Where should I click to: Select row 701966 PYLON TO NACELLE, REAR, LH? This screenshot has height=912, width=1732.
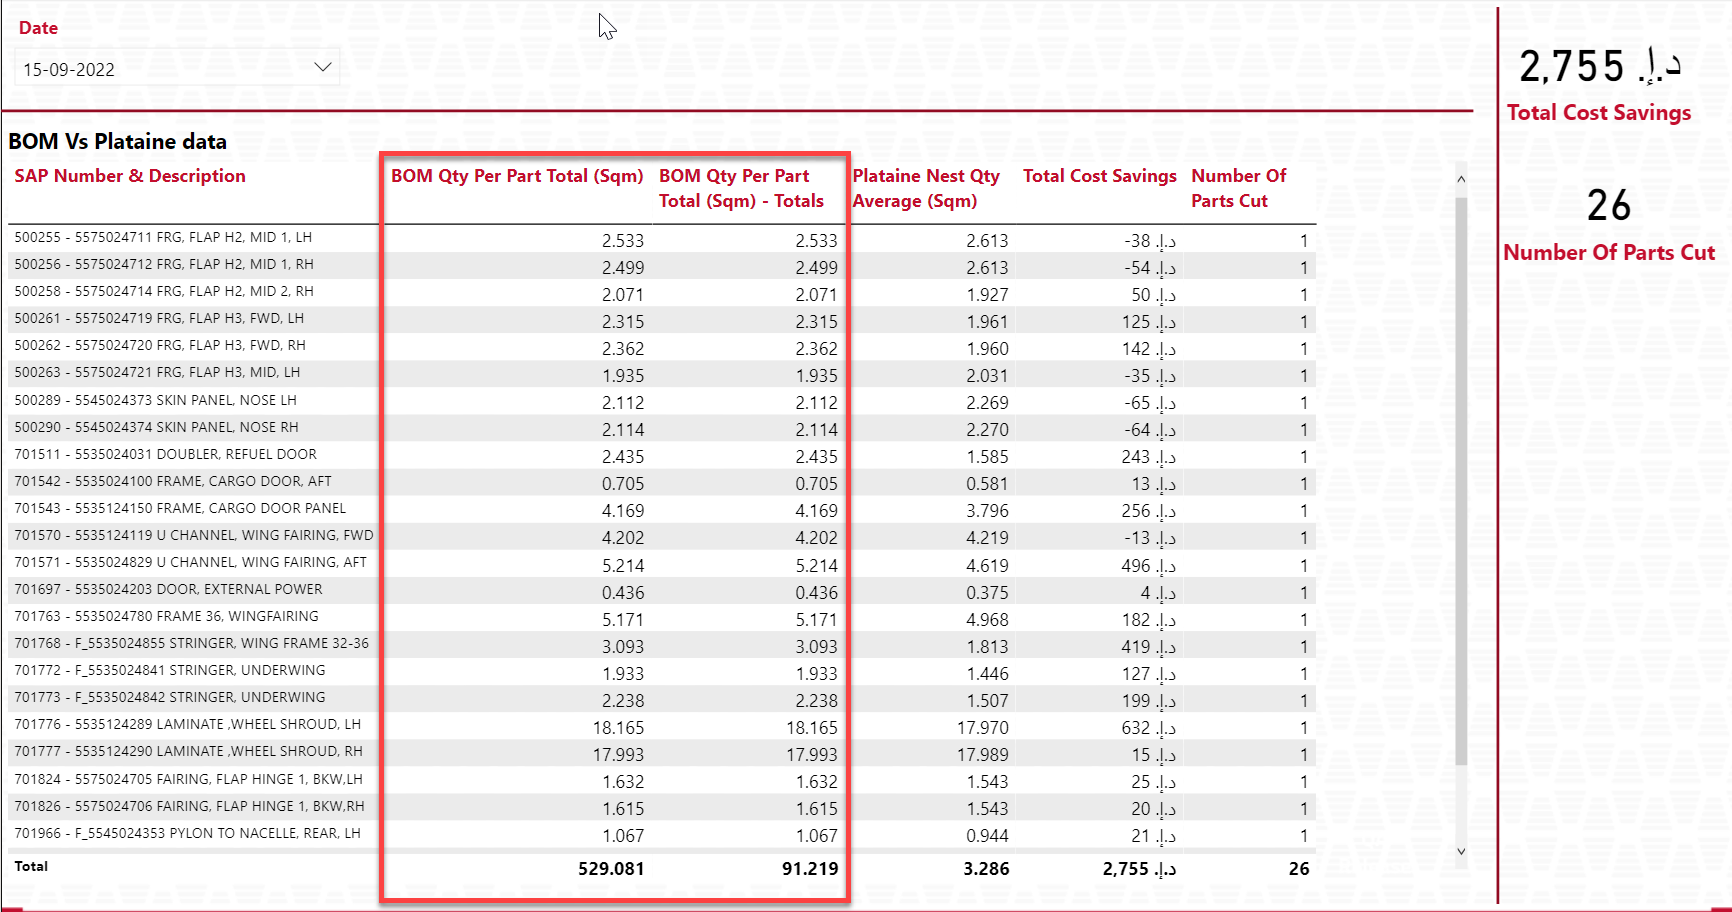187,833
